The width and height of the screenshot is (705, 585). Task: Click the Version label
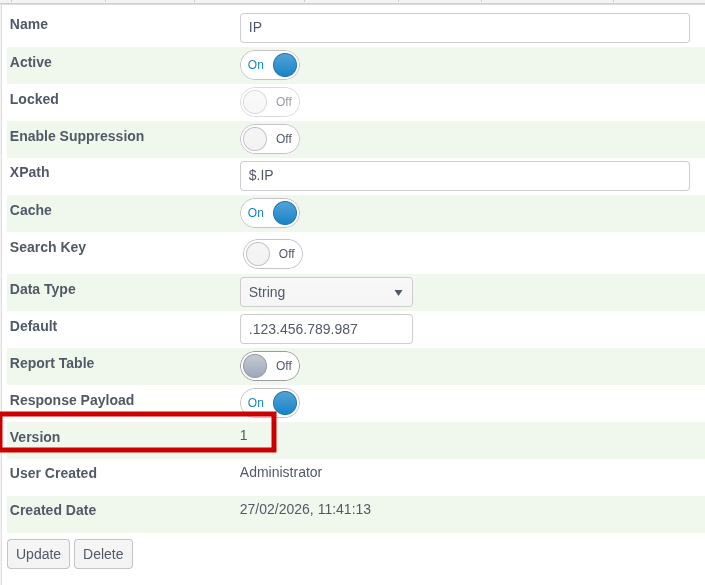35,437
